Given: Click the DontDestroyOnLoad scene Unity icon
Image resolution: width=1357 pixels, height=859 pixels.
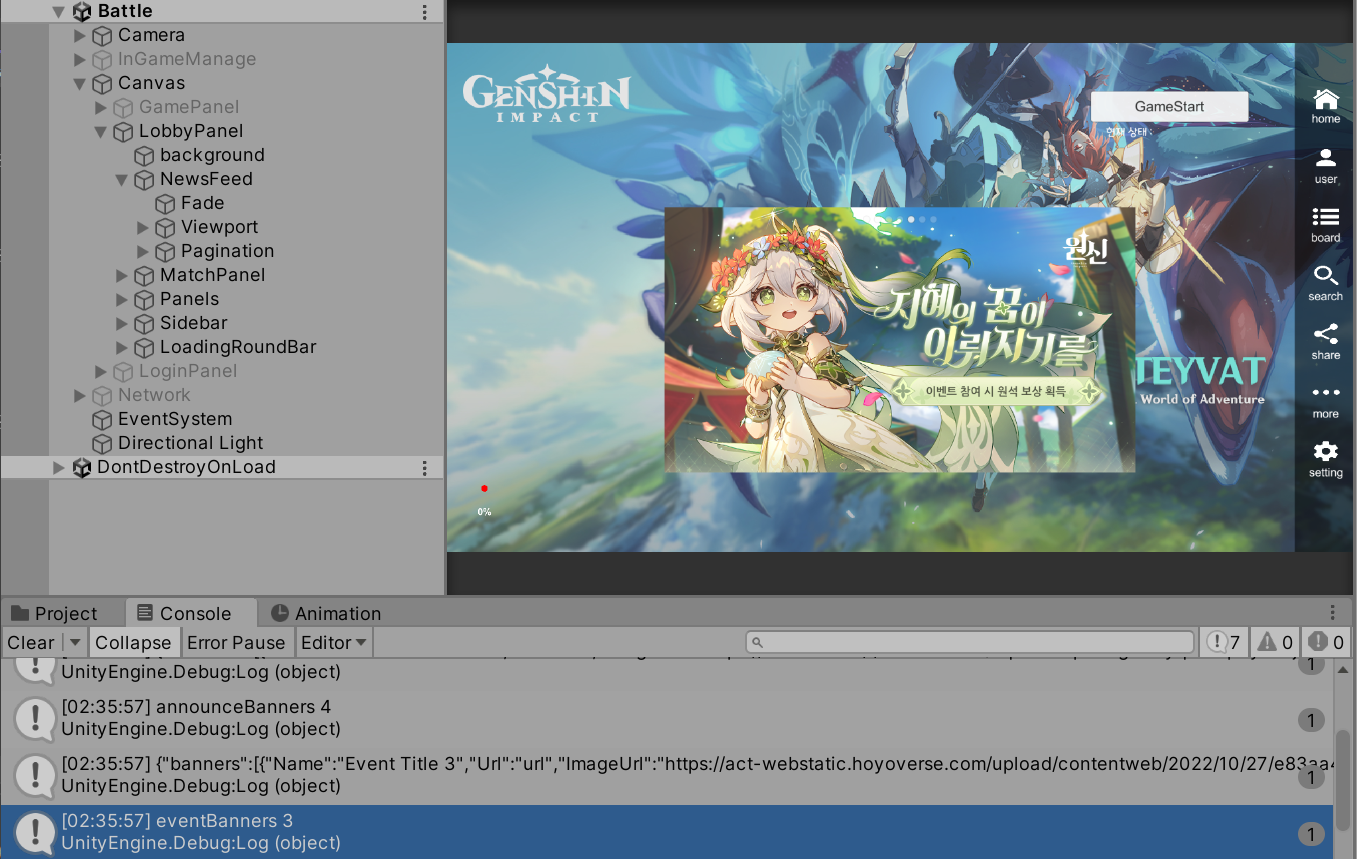Looking at the screenshot, I should (x=82, y=468).
